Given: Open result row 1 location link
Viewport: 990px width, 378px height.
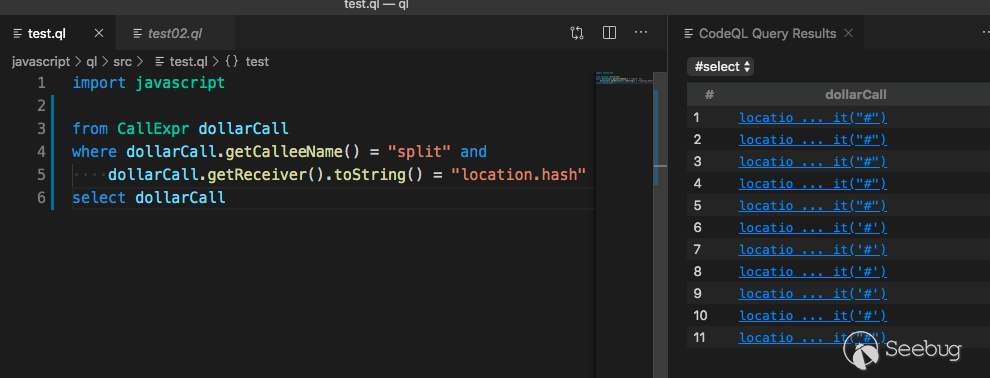Looking at the screenshot, I should click(x=813, y=117).
